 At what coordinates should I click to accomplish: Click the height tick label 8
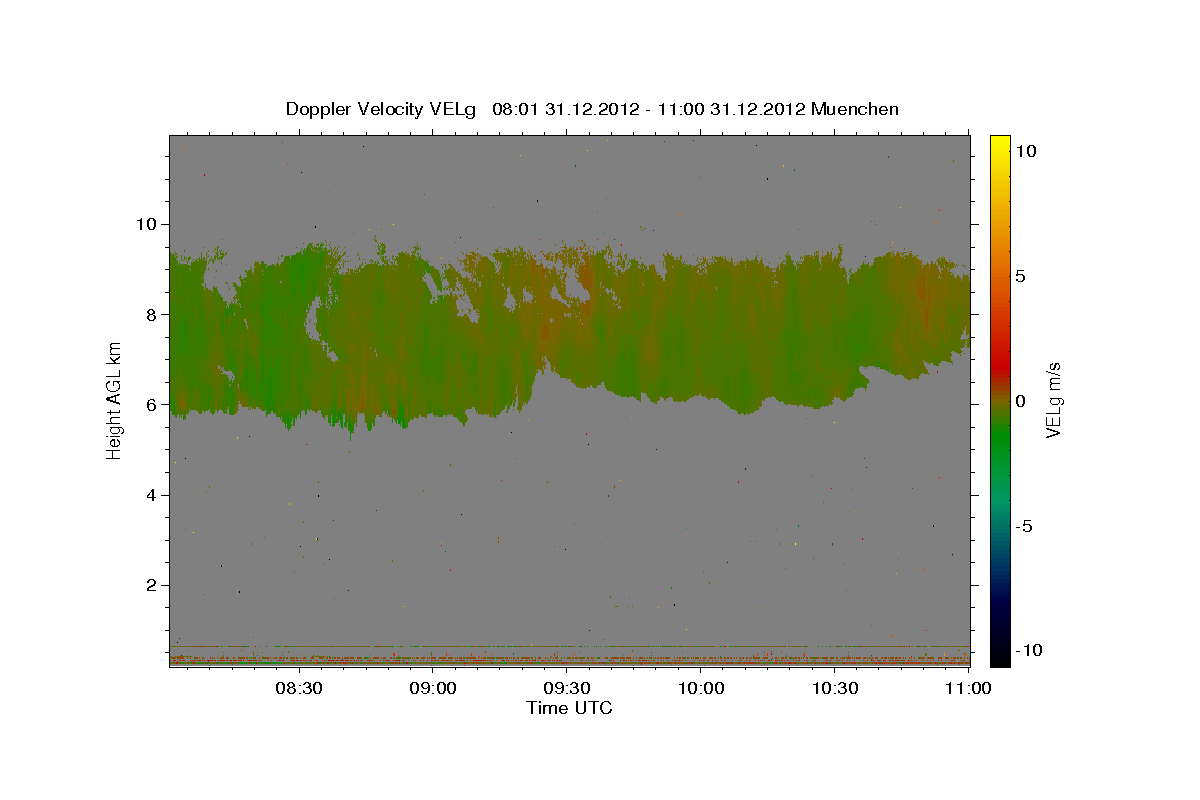150,314
